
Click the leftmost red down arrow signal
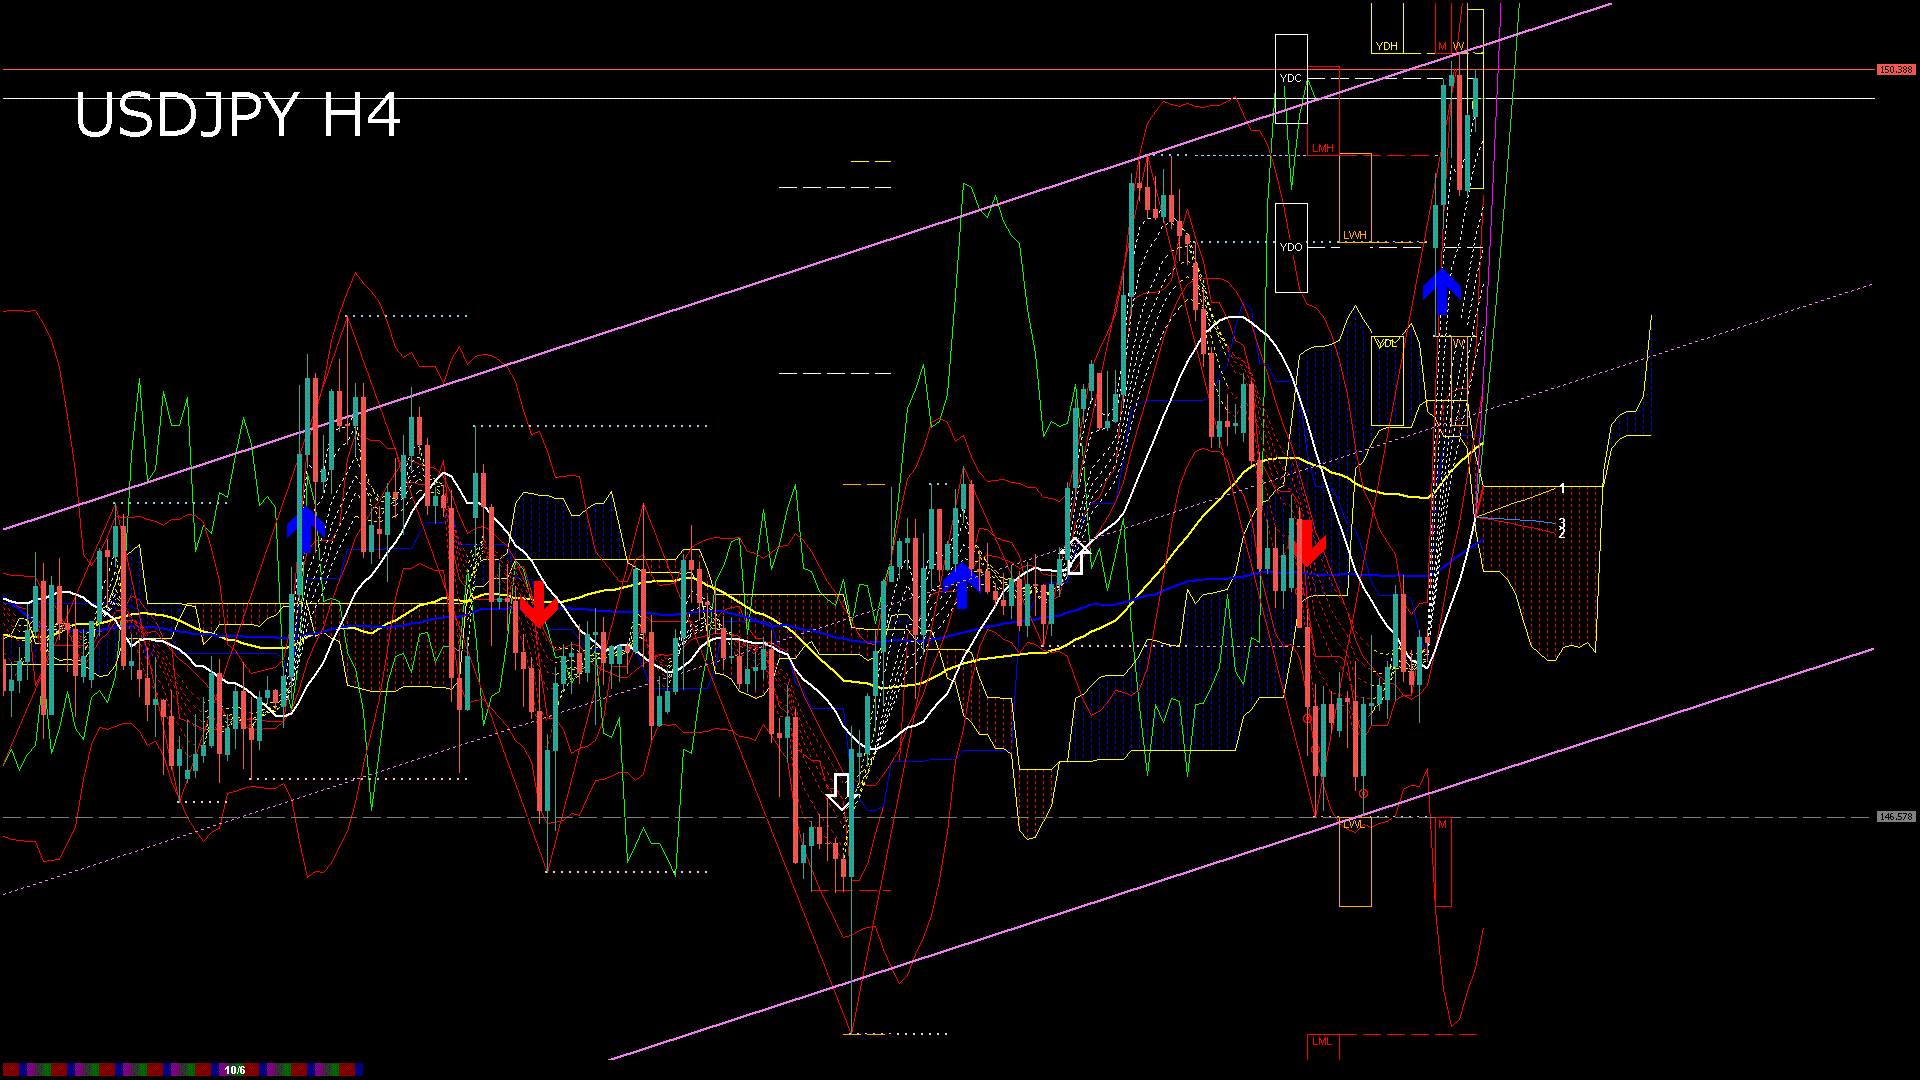538,604
